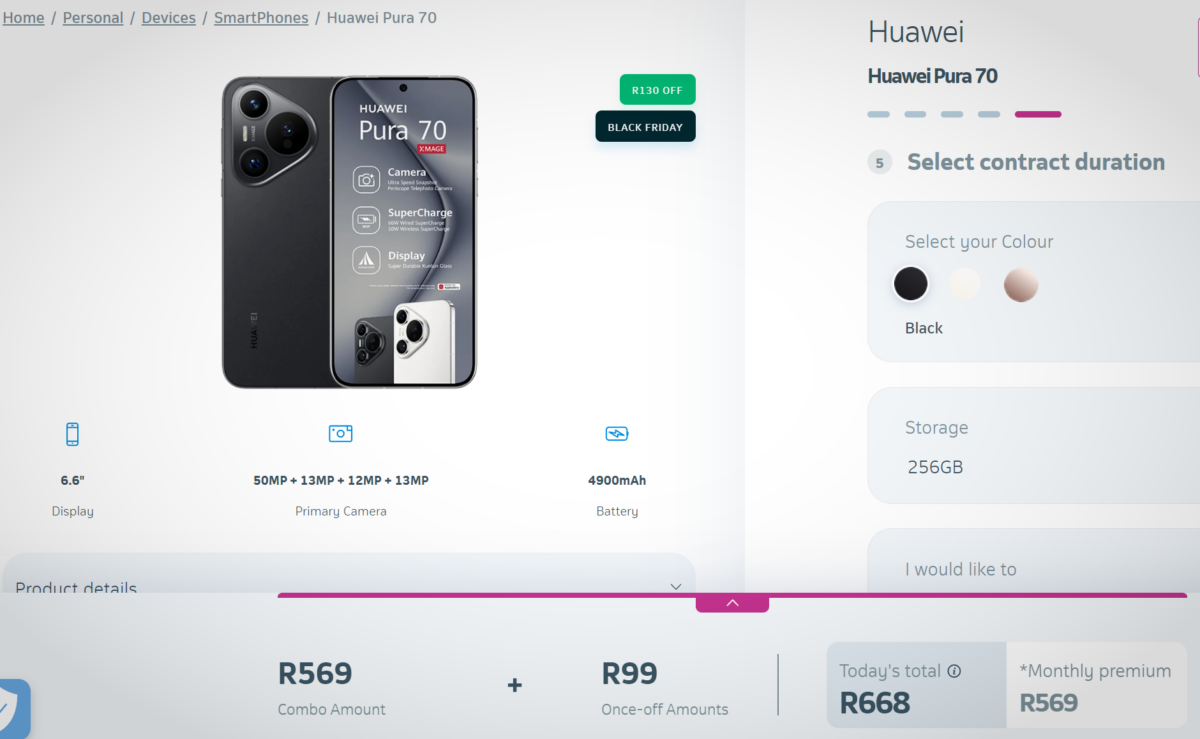Click the display screen size icon

[72, 434]
